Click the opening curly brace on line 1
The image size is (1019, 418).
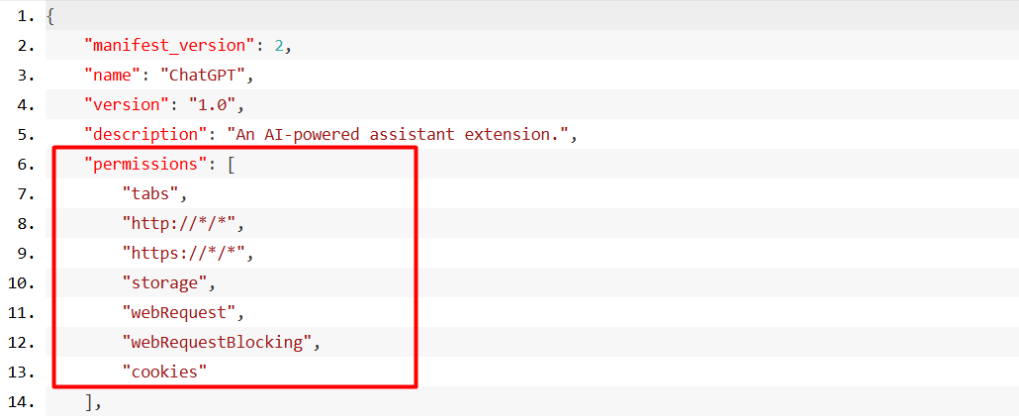50,17
